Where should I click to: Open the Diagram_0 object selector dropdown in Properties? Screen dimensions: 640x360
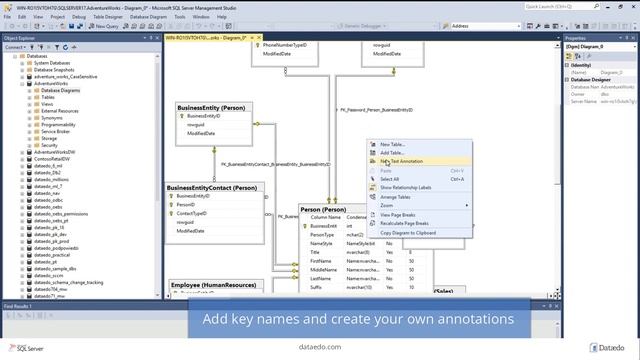(635, 47)
